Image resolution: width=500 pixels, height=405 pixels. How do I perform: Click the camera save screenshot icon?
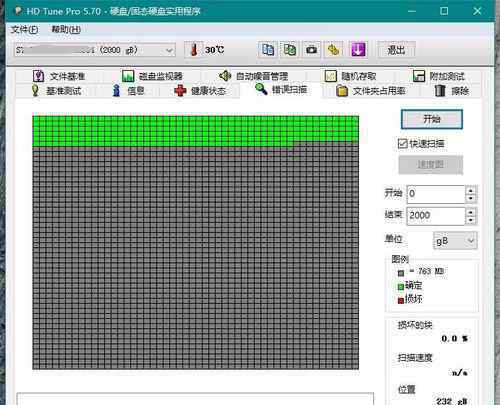pos(312,50)
